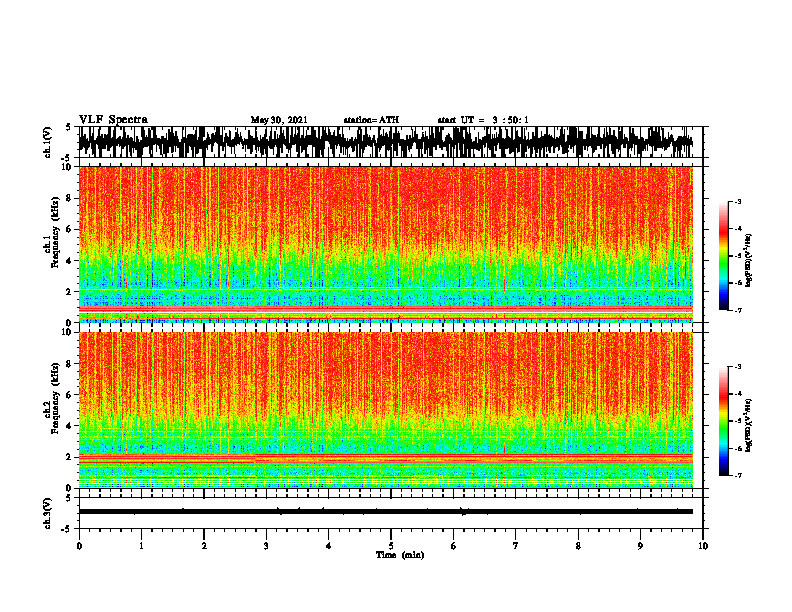The width and height of the screenshot is (792, 612).
Task: Click the "10" kHz tick of ch.2 spectrogram
Action: tap(68, 332)
